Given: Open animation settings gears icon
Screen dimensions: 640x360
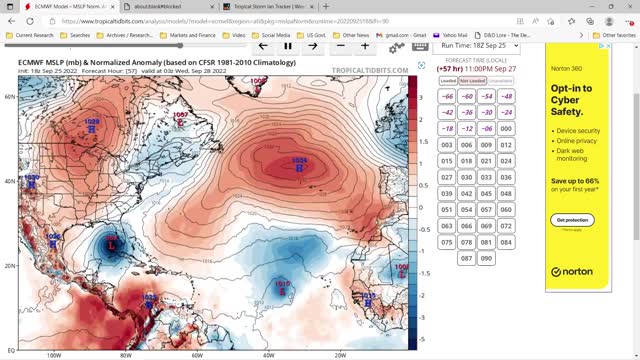Looking at the screenshot, I should 396,48.
